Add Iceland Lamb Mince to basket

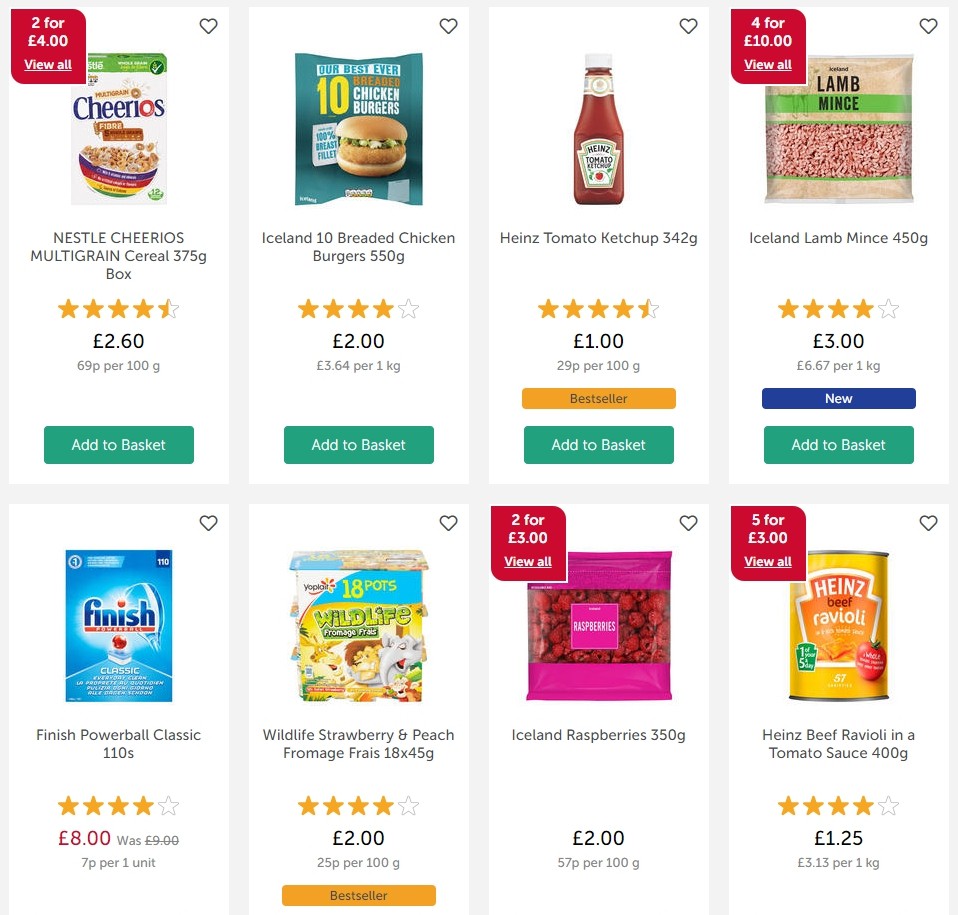tap(838, 445)
